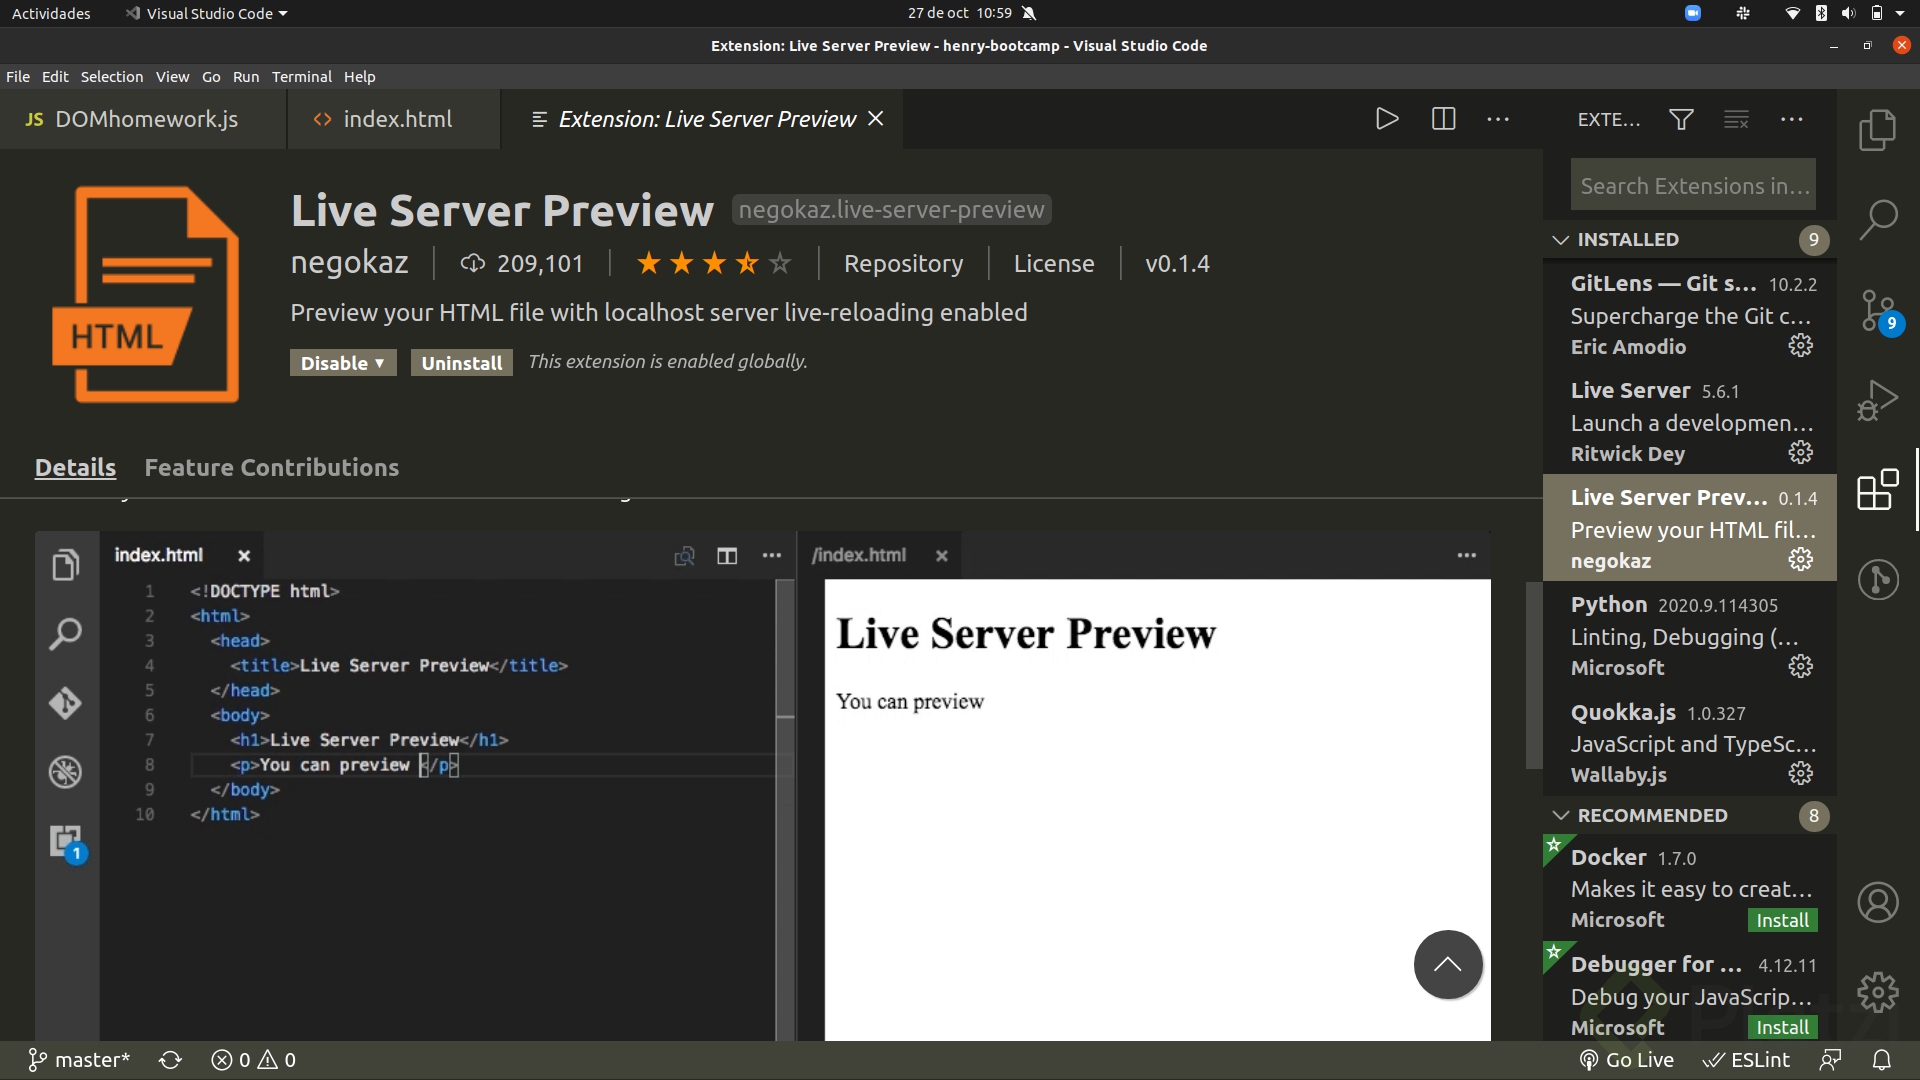Image resolution: width=1920 pixels, height=1080 pixels.
Task: Open the master* branch picker
Action: pyautogui.click(x=78, y=1060)
